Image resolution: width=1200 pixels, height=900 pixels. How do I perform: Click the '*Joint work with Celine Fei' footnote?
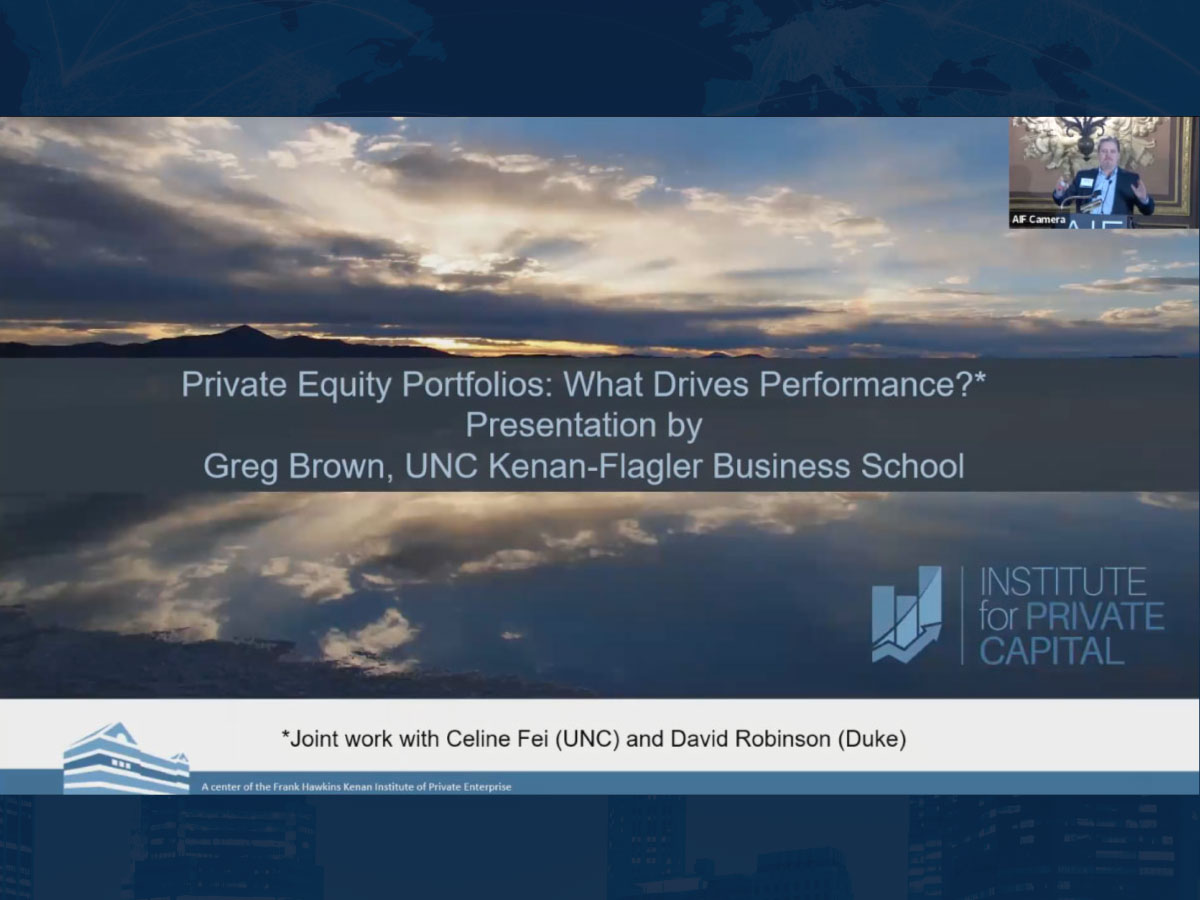pyautogui.click(x=593, y=740)
